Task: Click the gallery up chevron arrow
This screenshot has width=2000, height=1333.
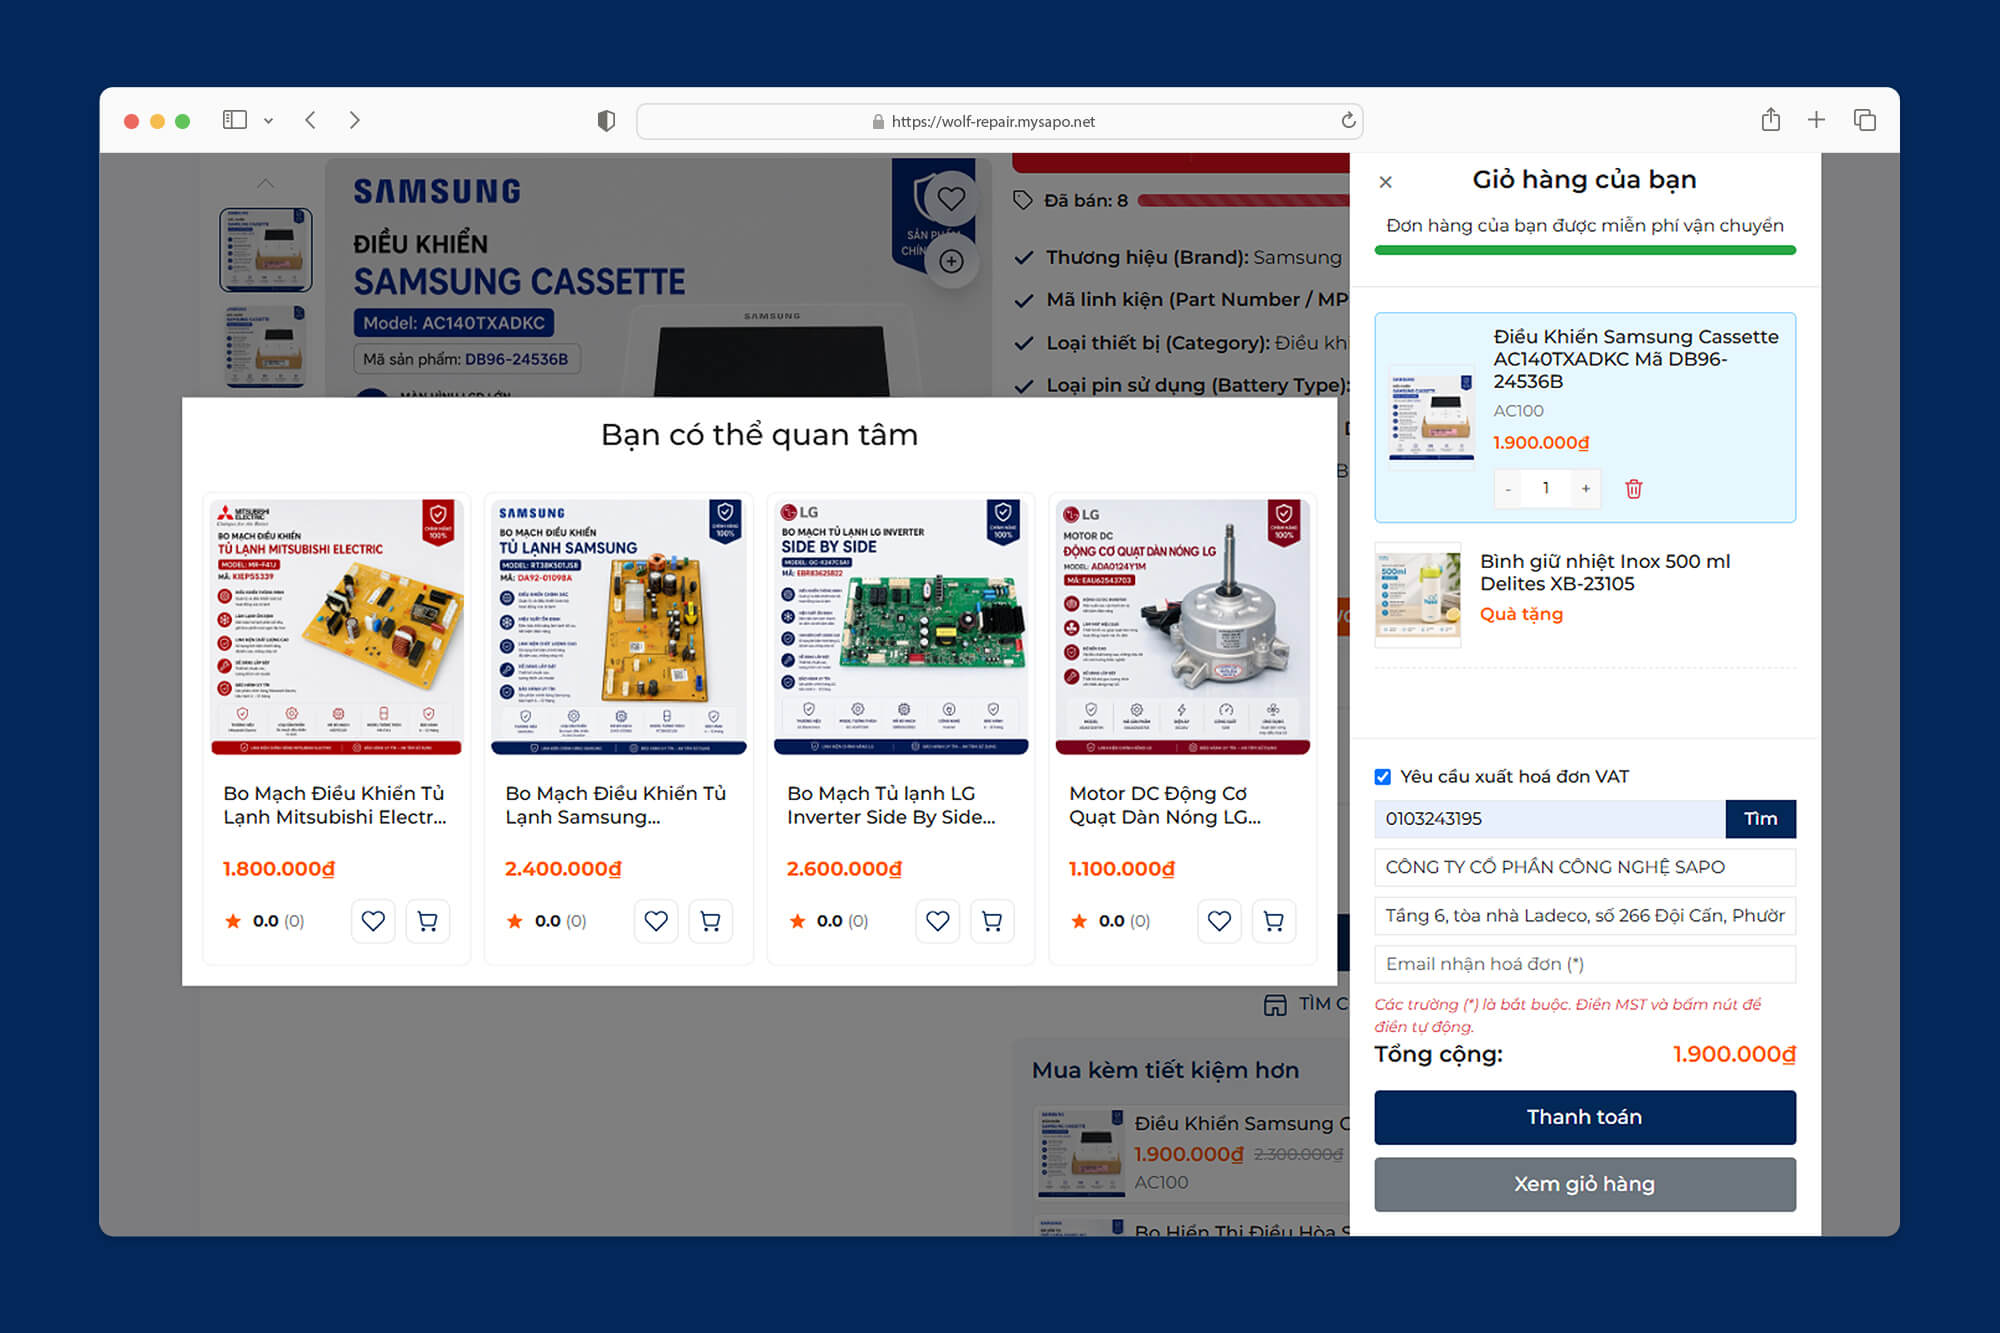Action: (x=265, y=183)
